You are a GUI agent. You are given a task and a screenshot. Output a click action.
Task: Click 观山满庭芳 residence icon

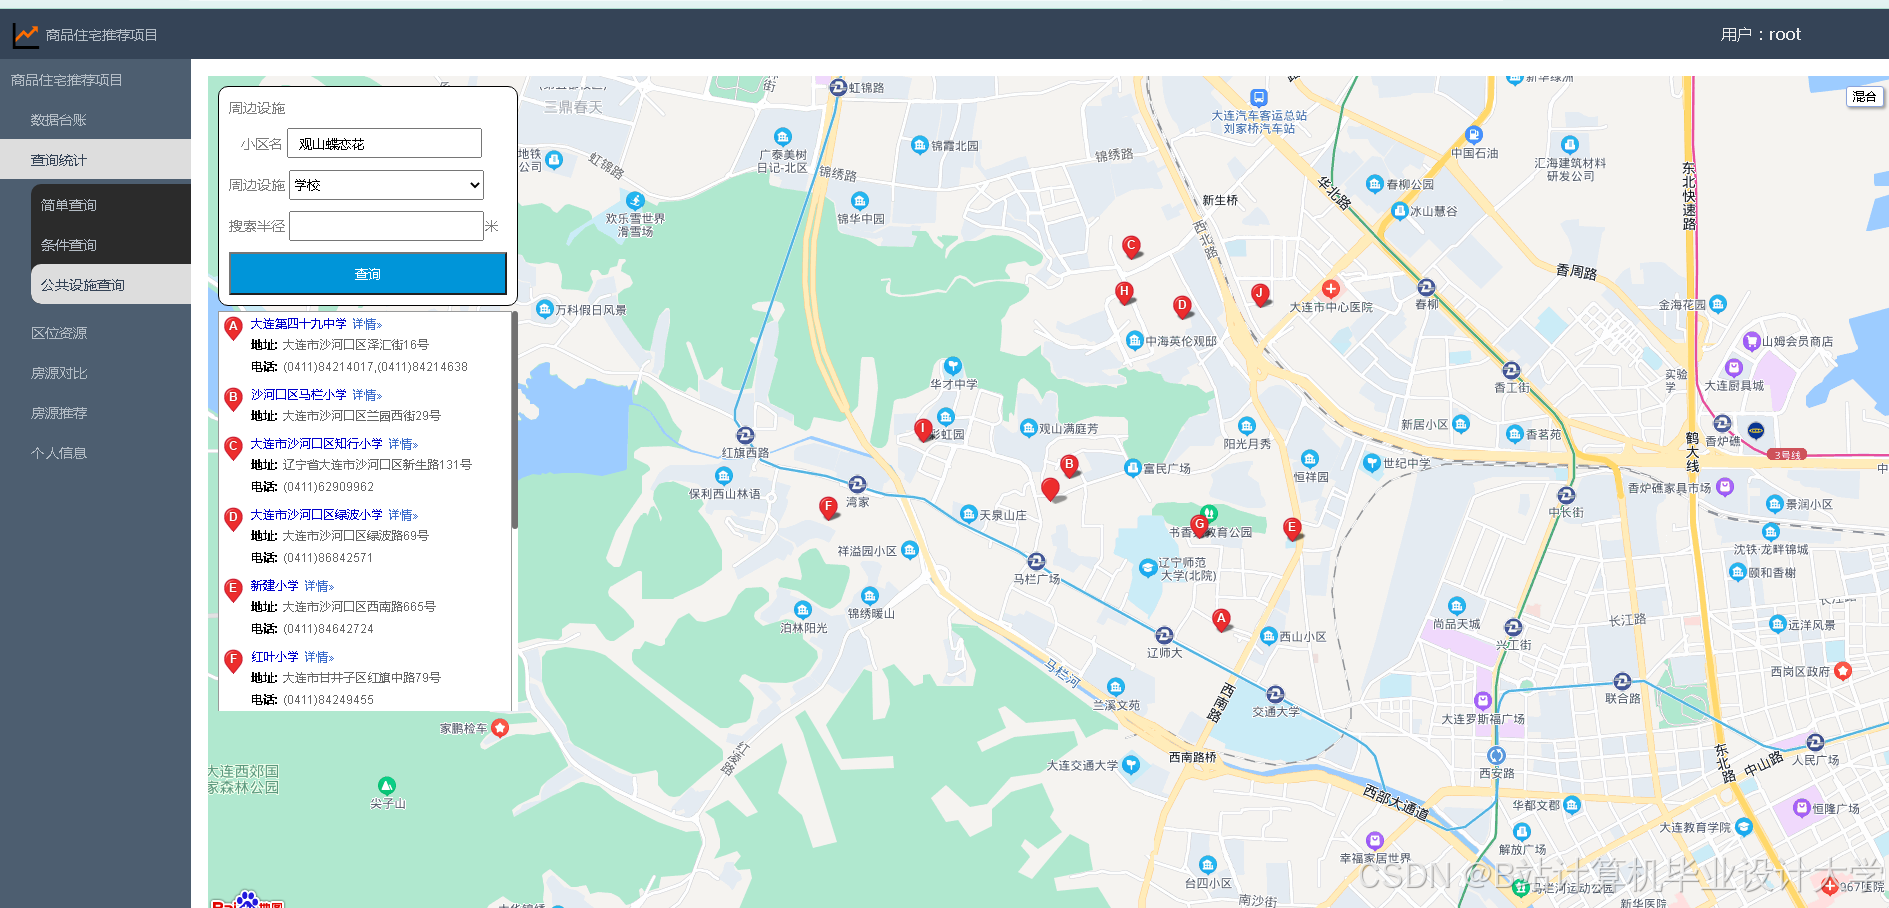pos(1028,428)
